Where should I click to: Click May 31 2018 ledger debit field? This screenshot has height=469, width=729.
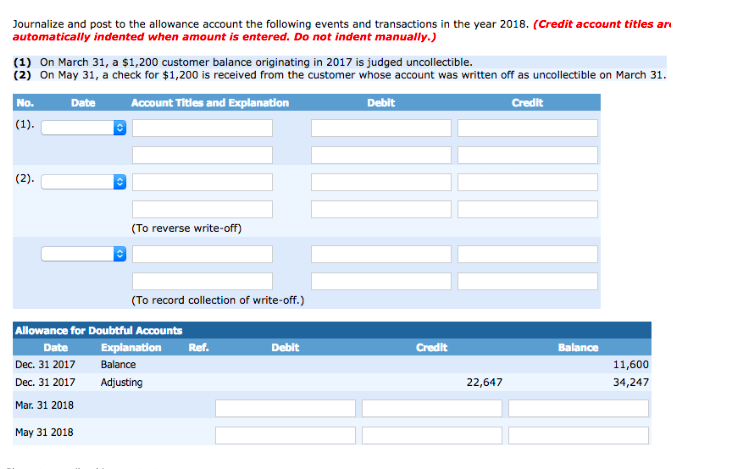285,436
